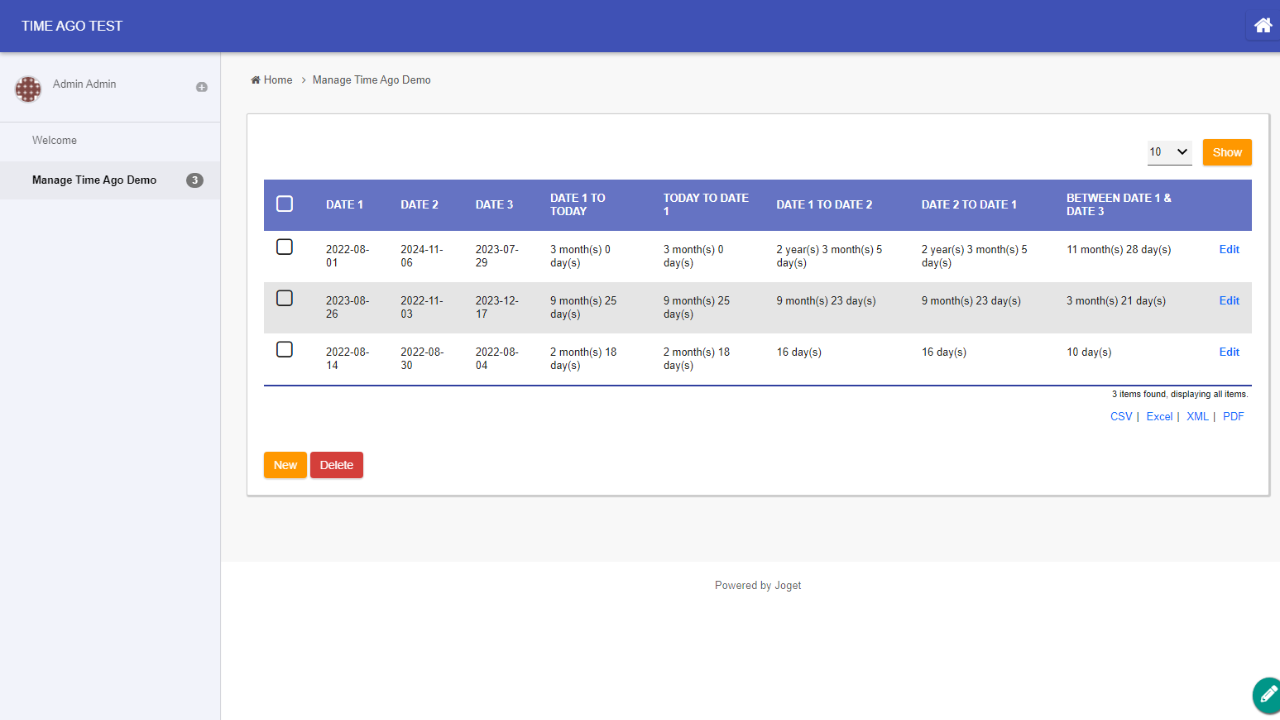Expand the user menu plus icon

point(201,87)
